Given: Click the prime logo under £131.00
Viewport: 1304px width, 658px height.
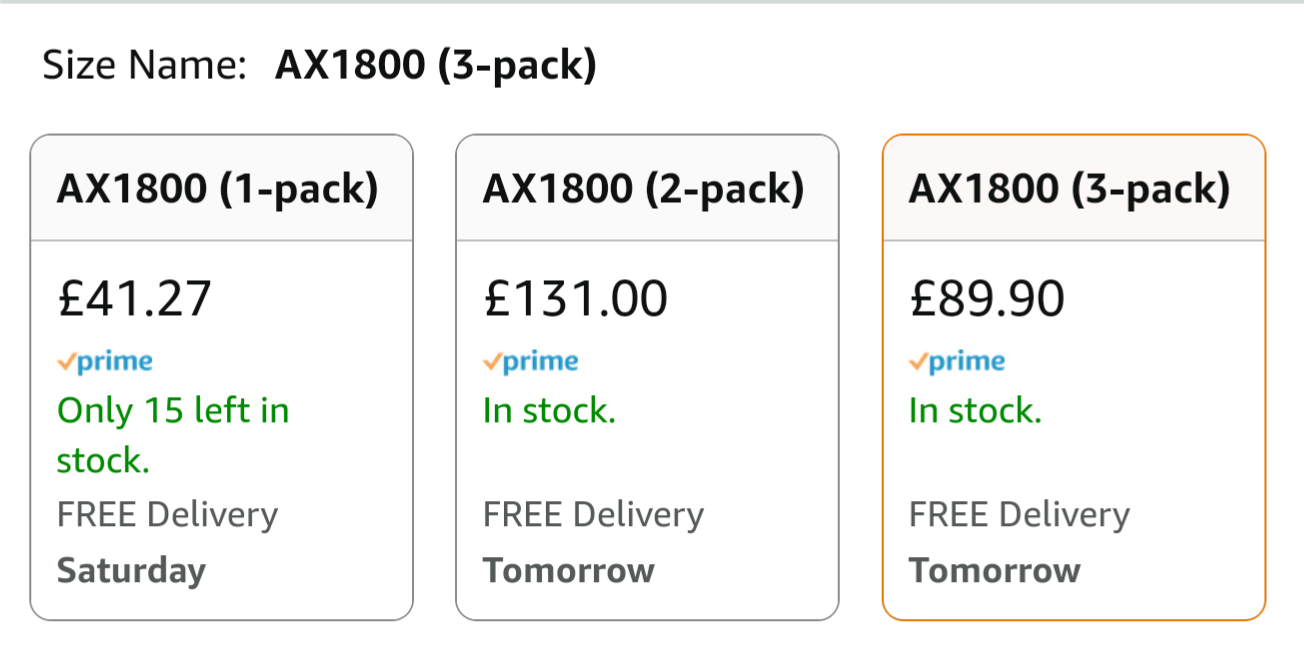Looking at the screenshot, I should [x=531, y=362].
